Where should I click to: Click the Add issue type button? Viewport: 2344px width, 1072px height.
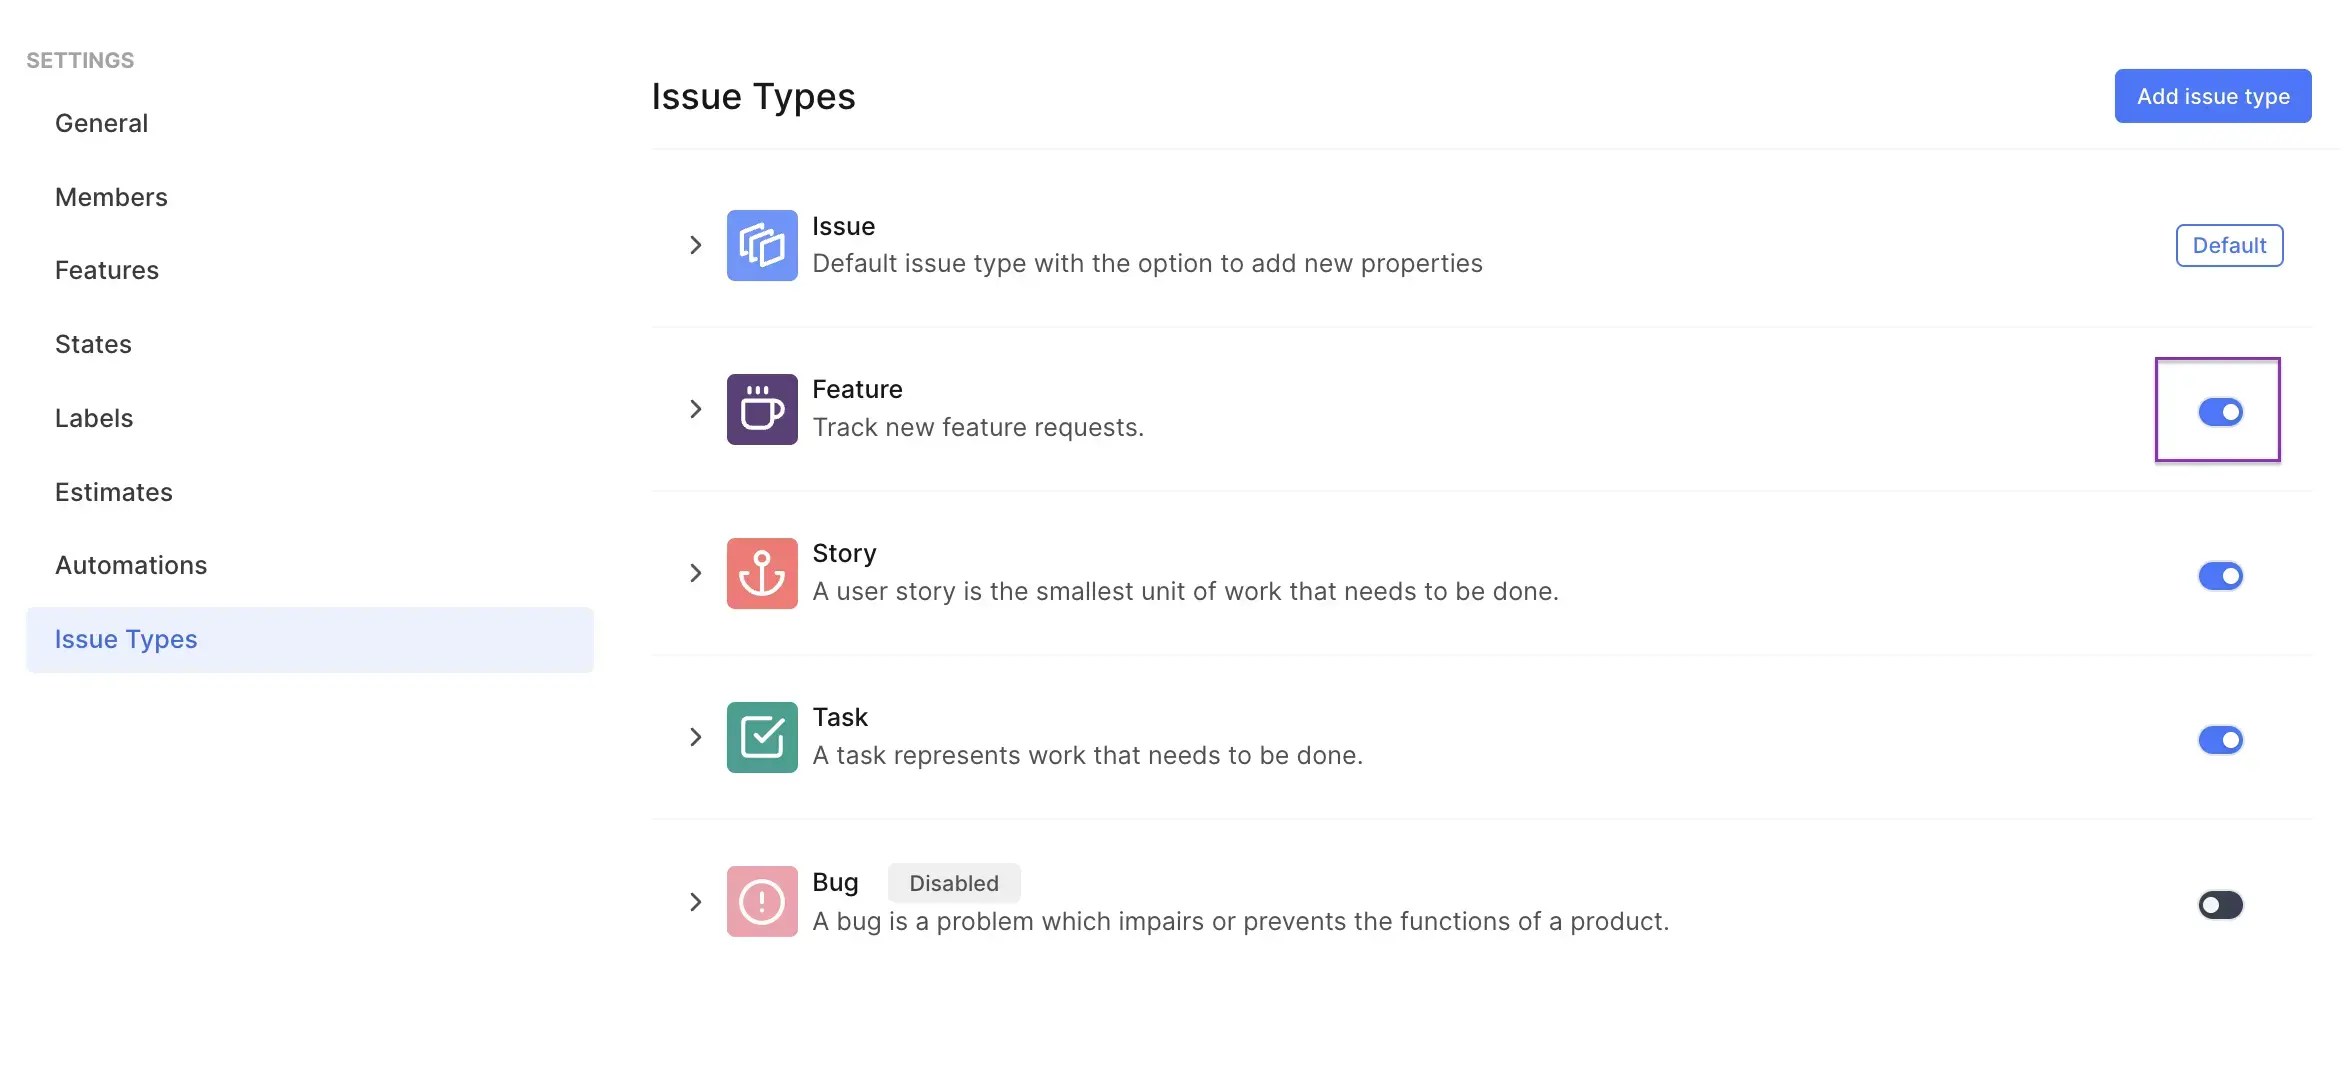pos(2212,96)
